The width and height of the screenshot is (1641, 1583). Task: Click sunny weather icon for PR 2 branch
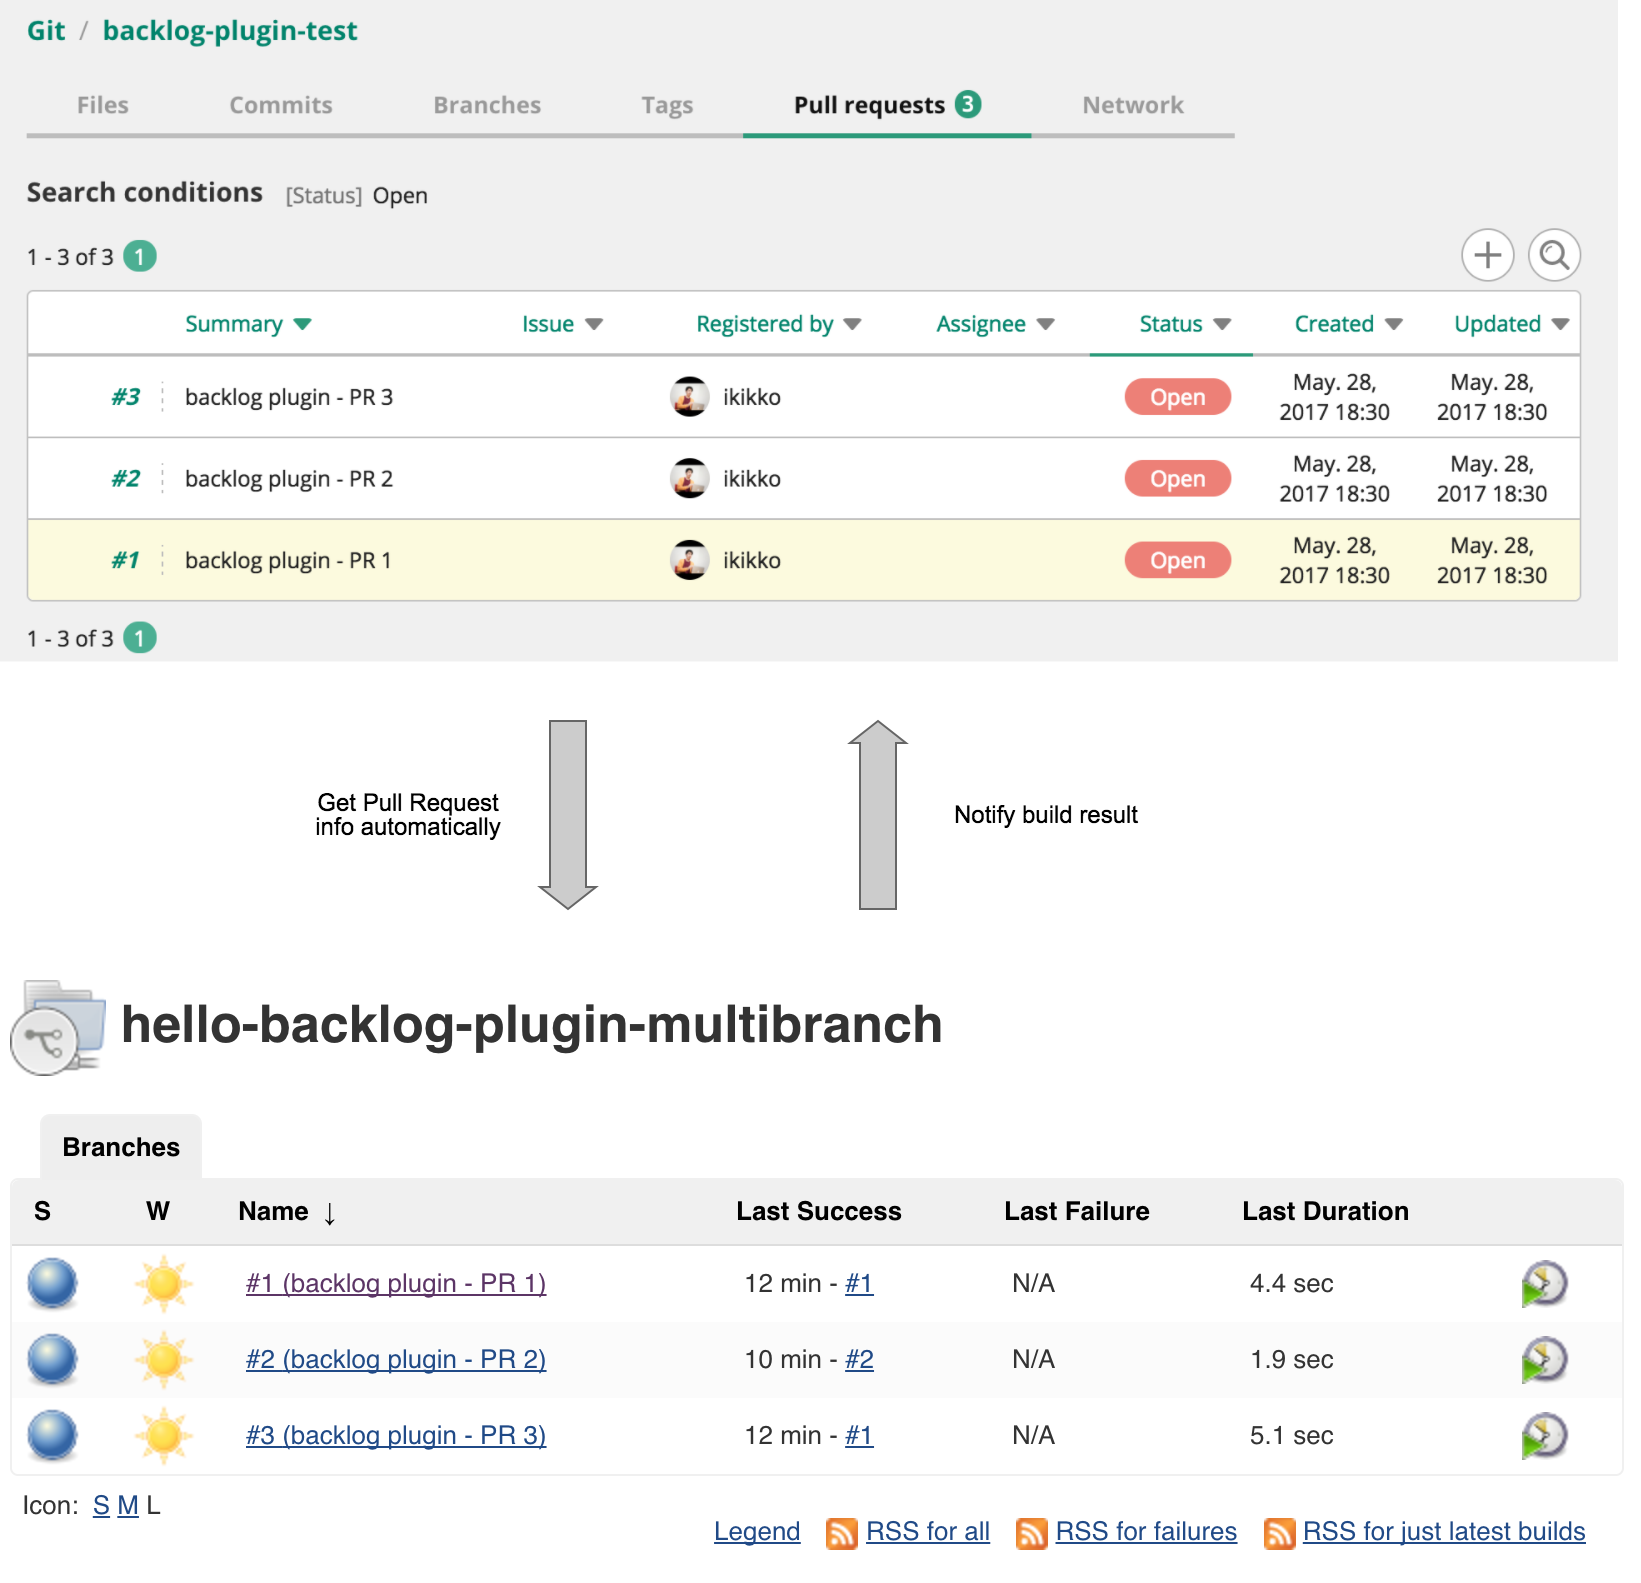pos(164,1359)
